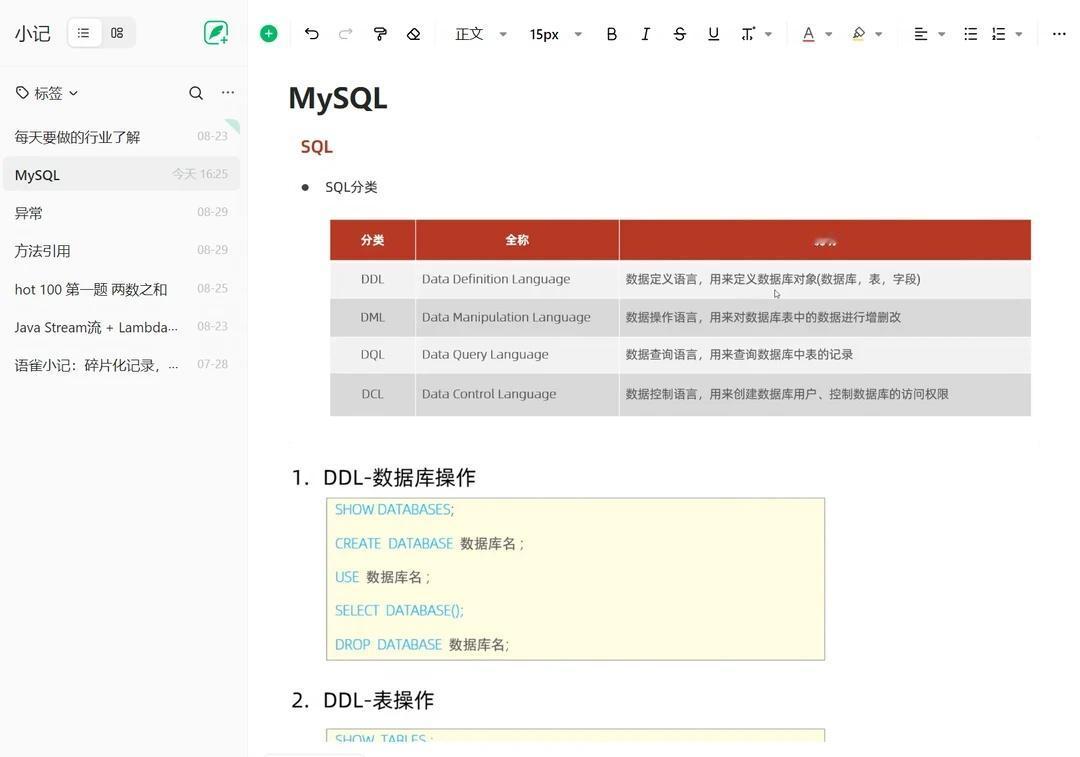Click the USE 数据库名 code line
This screenshot has width=1080, height=757.
382,577
